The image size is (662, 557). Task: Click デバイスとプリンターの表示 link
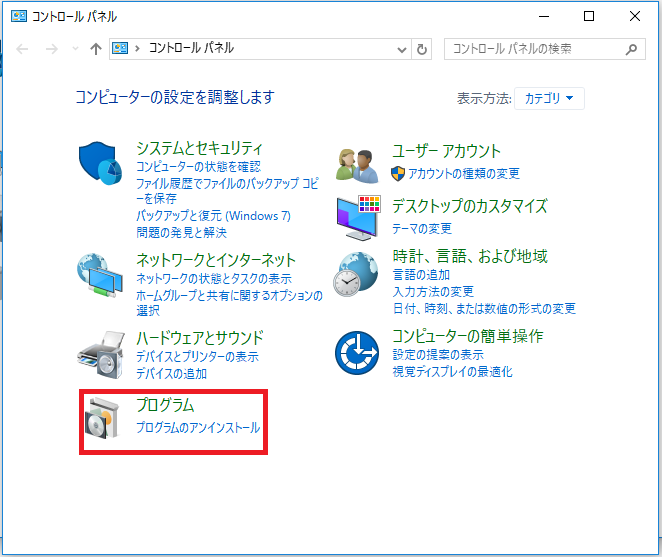(198, 357)
